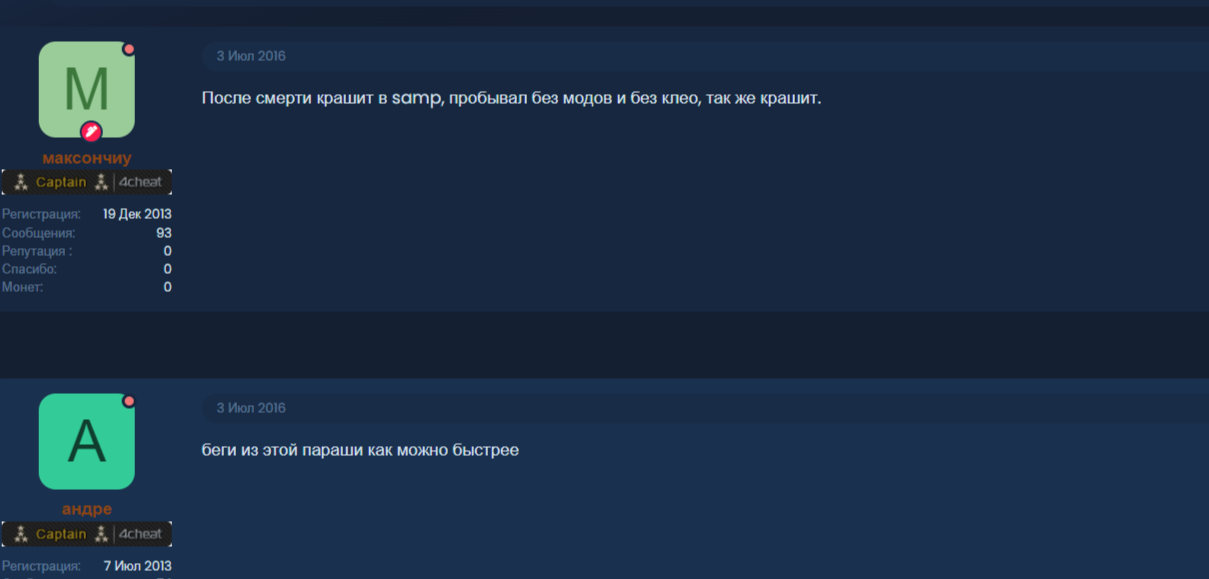This screenshot has width=1209, height=579.
Task: Click максончиу's Captain 4cheat rank banner
Action: (x=87, y=182)
